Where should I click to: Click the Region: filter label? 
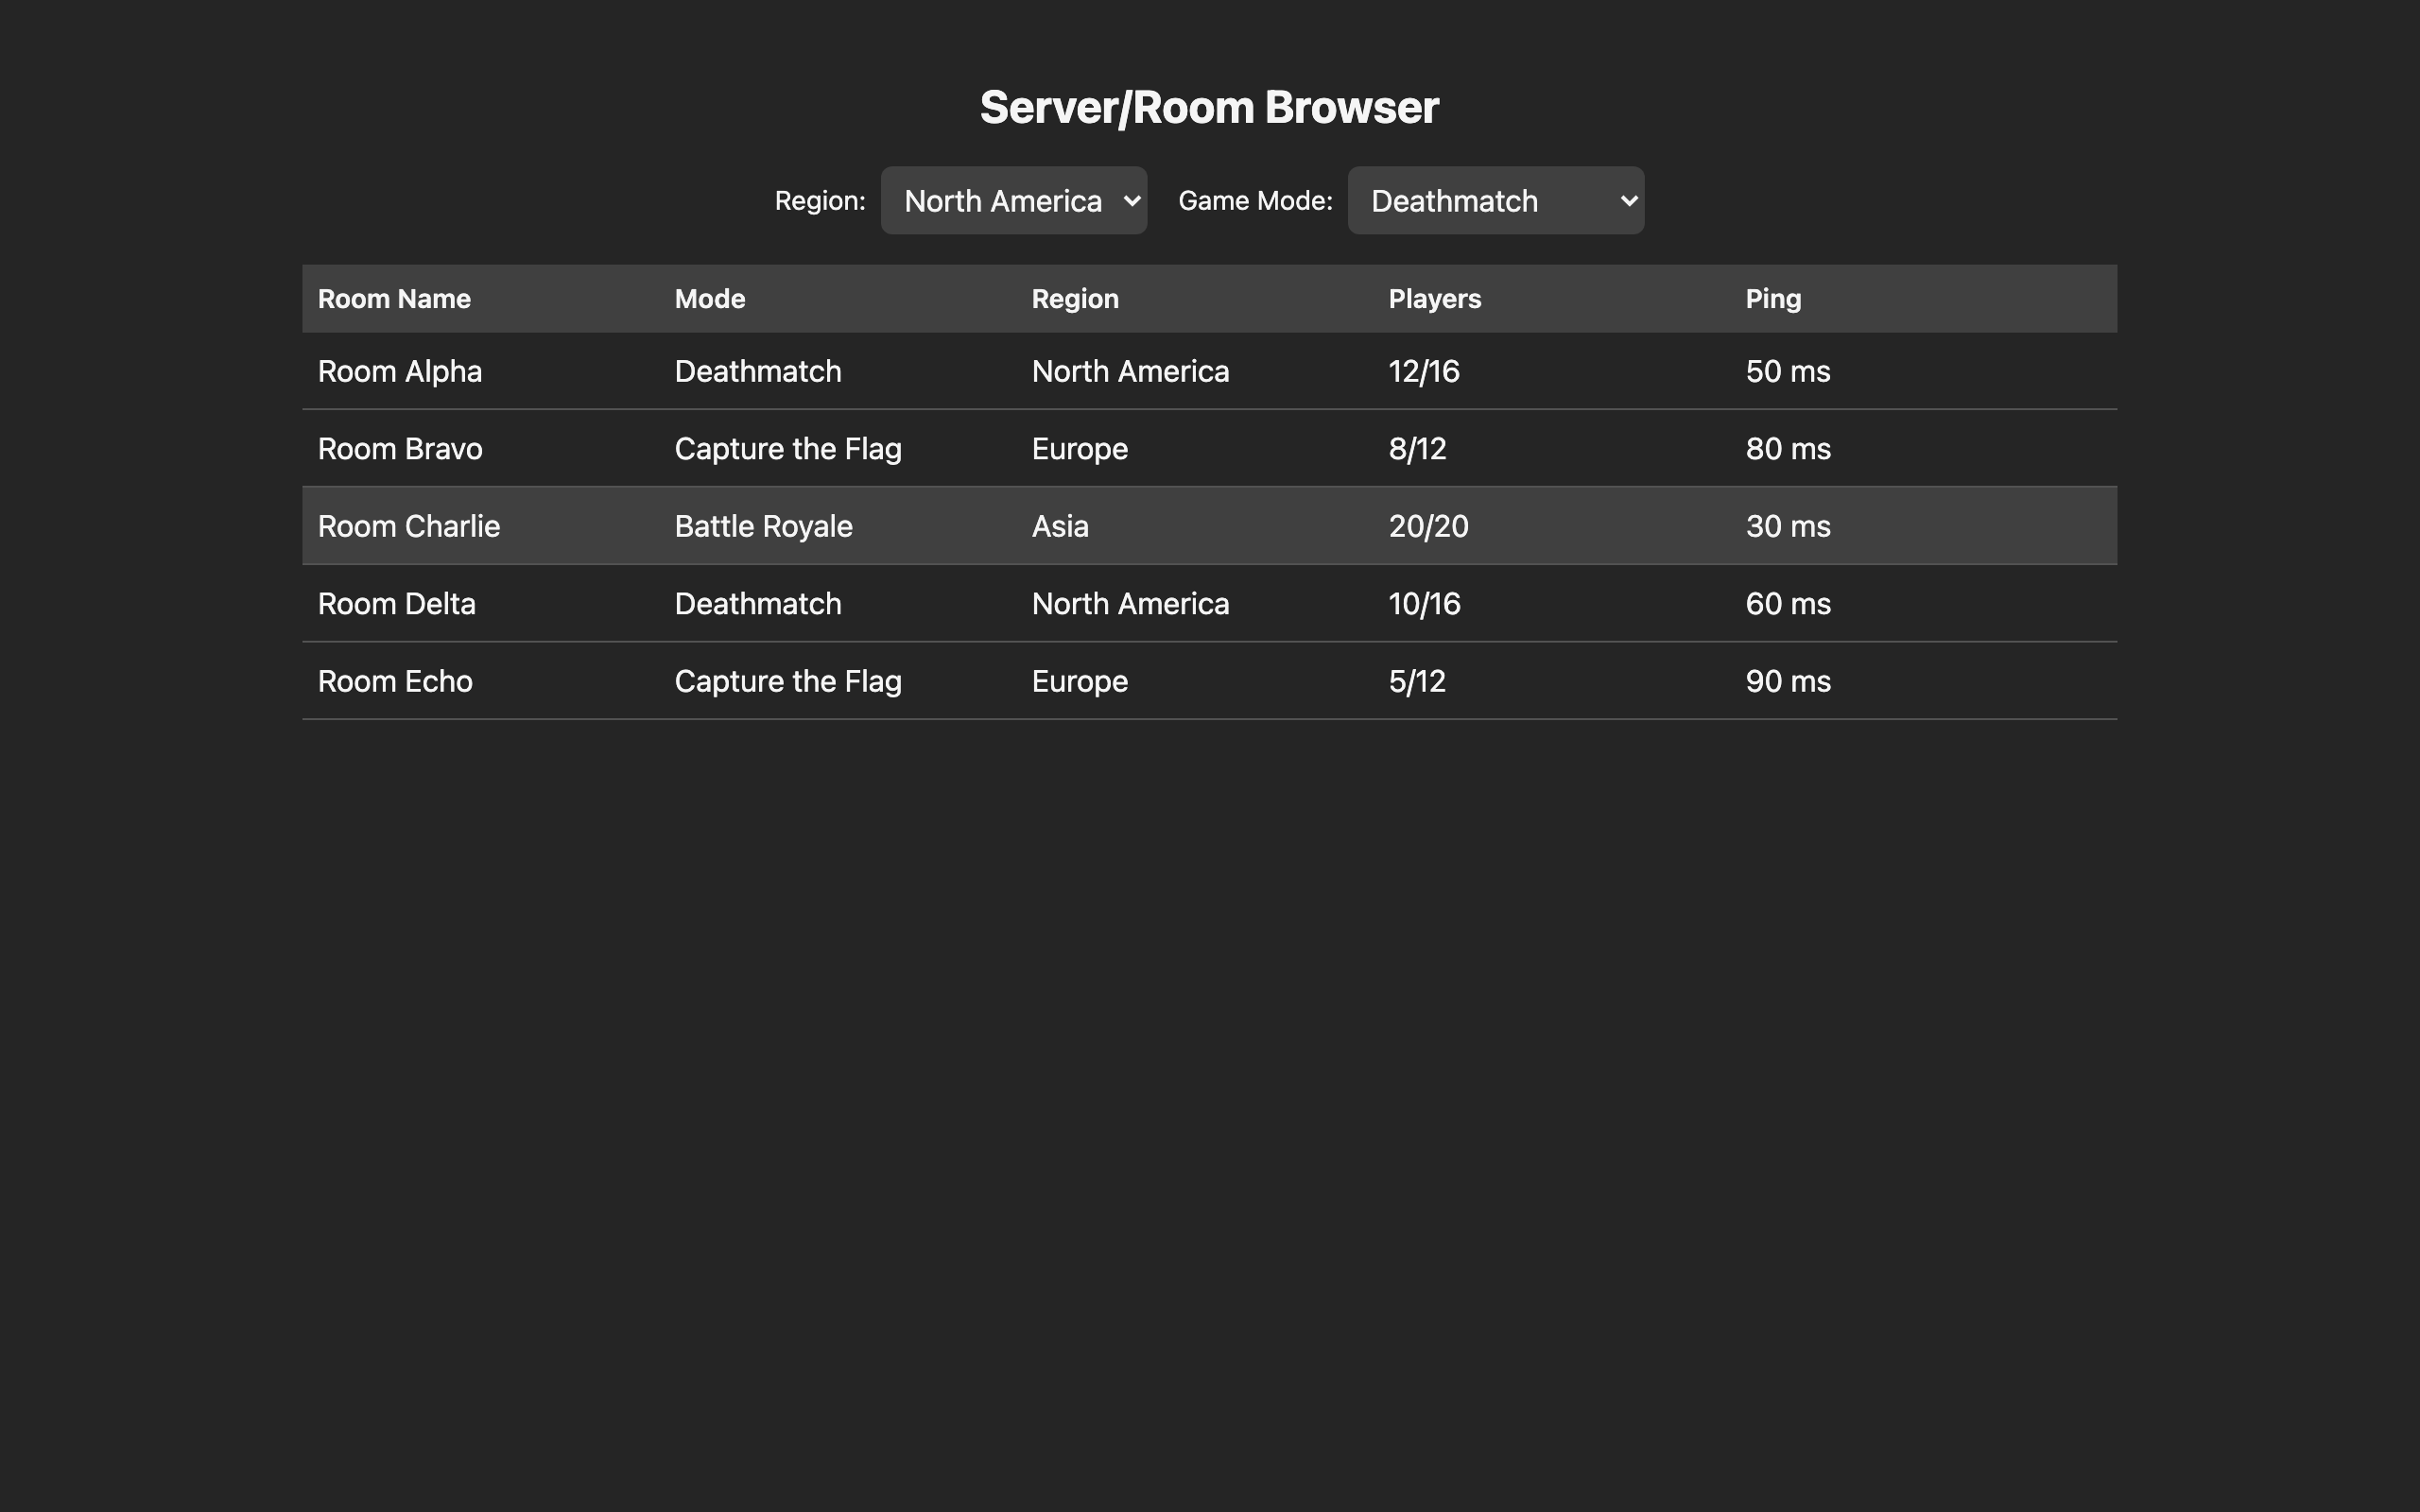(820, 201)
